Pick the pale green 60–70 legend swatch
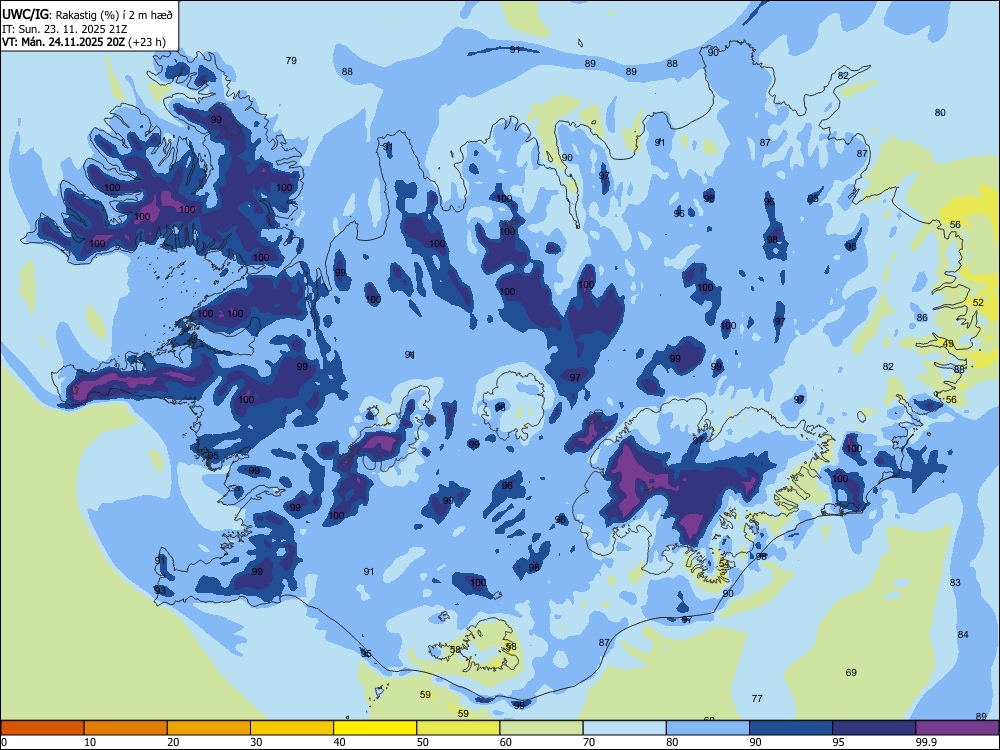The height and width of the screenshot is (750, 1000). 541,728
